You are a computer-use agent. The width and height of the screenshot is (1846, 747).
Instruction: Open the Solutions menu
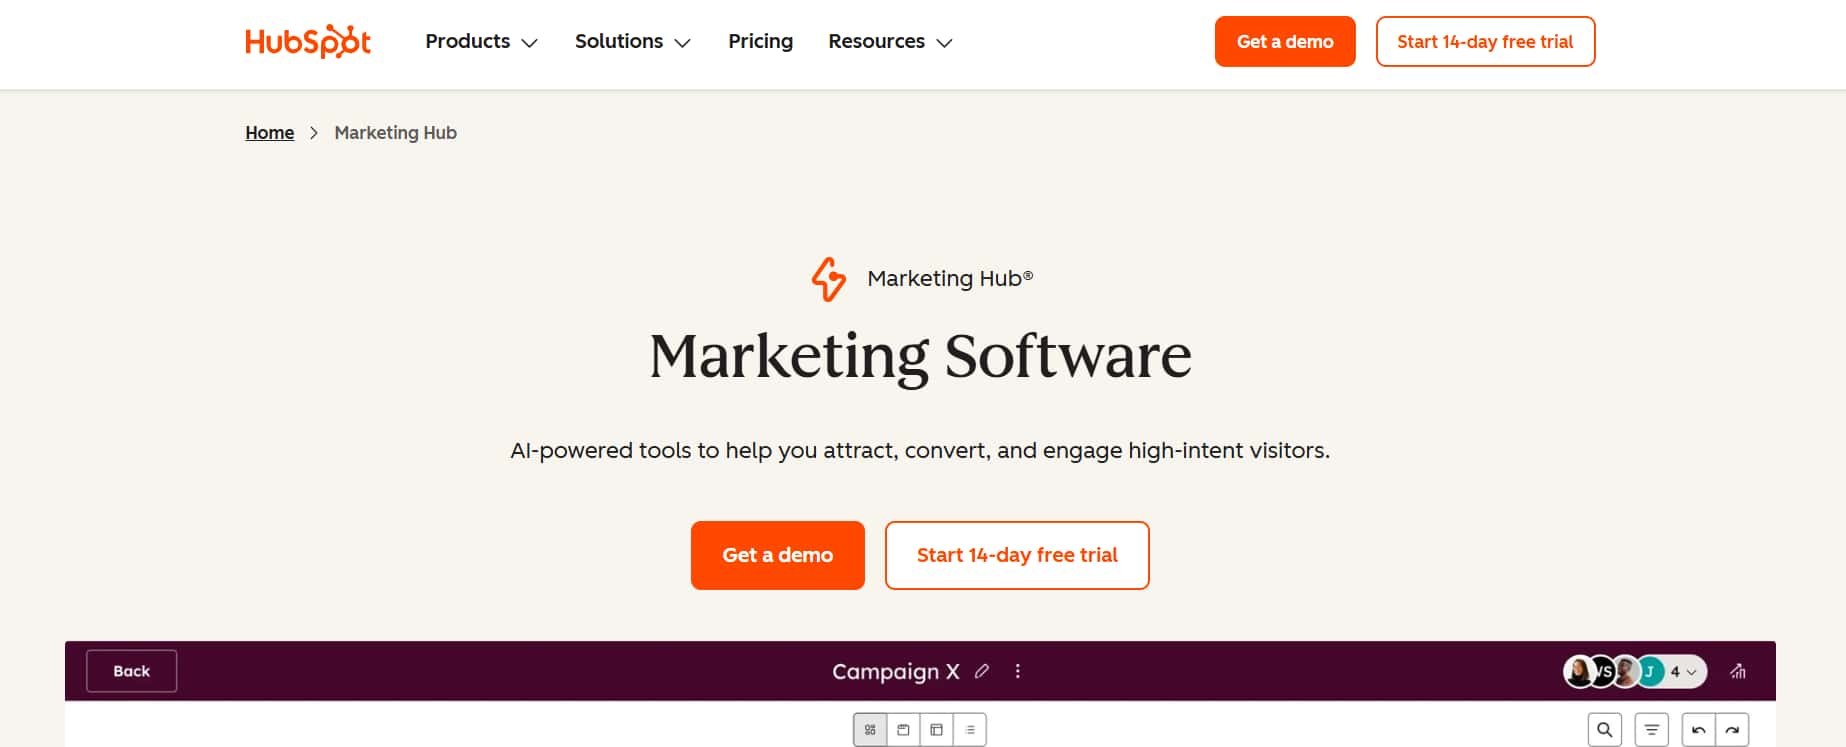coord(632,41)
